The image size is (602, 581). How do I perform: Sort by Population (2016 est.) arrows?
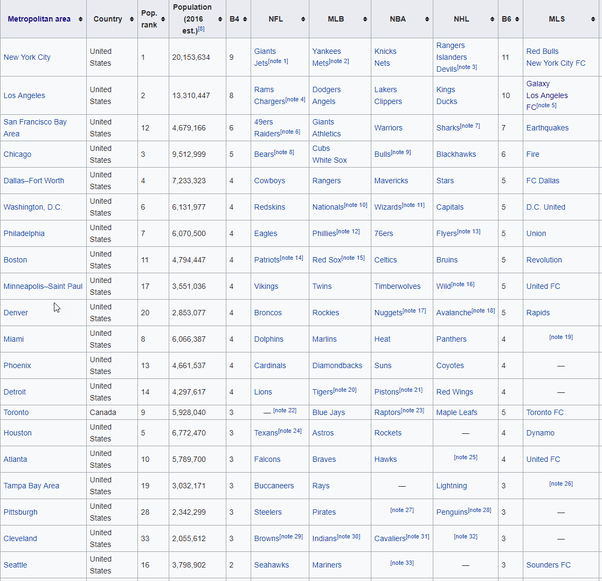pos(220,19)
